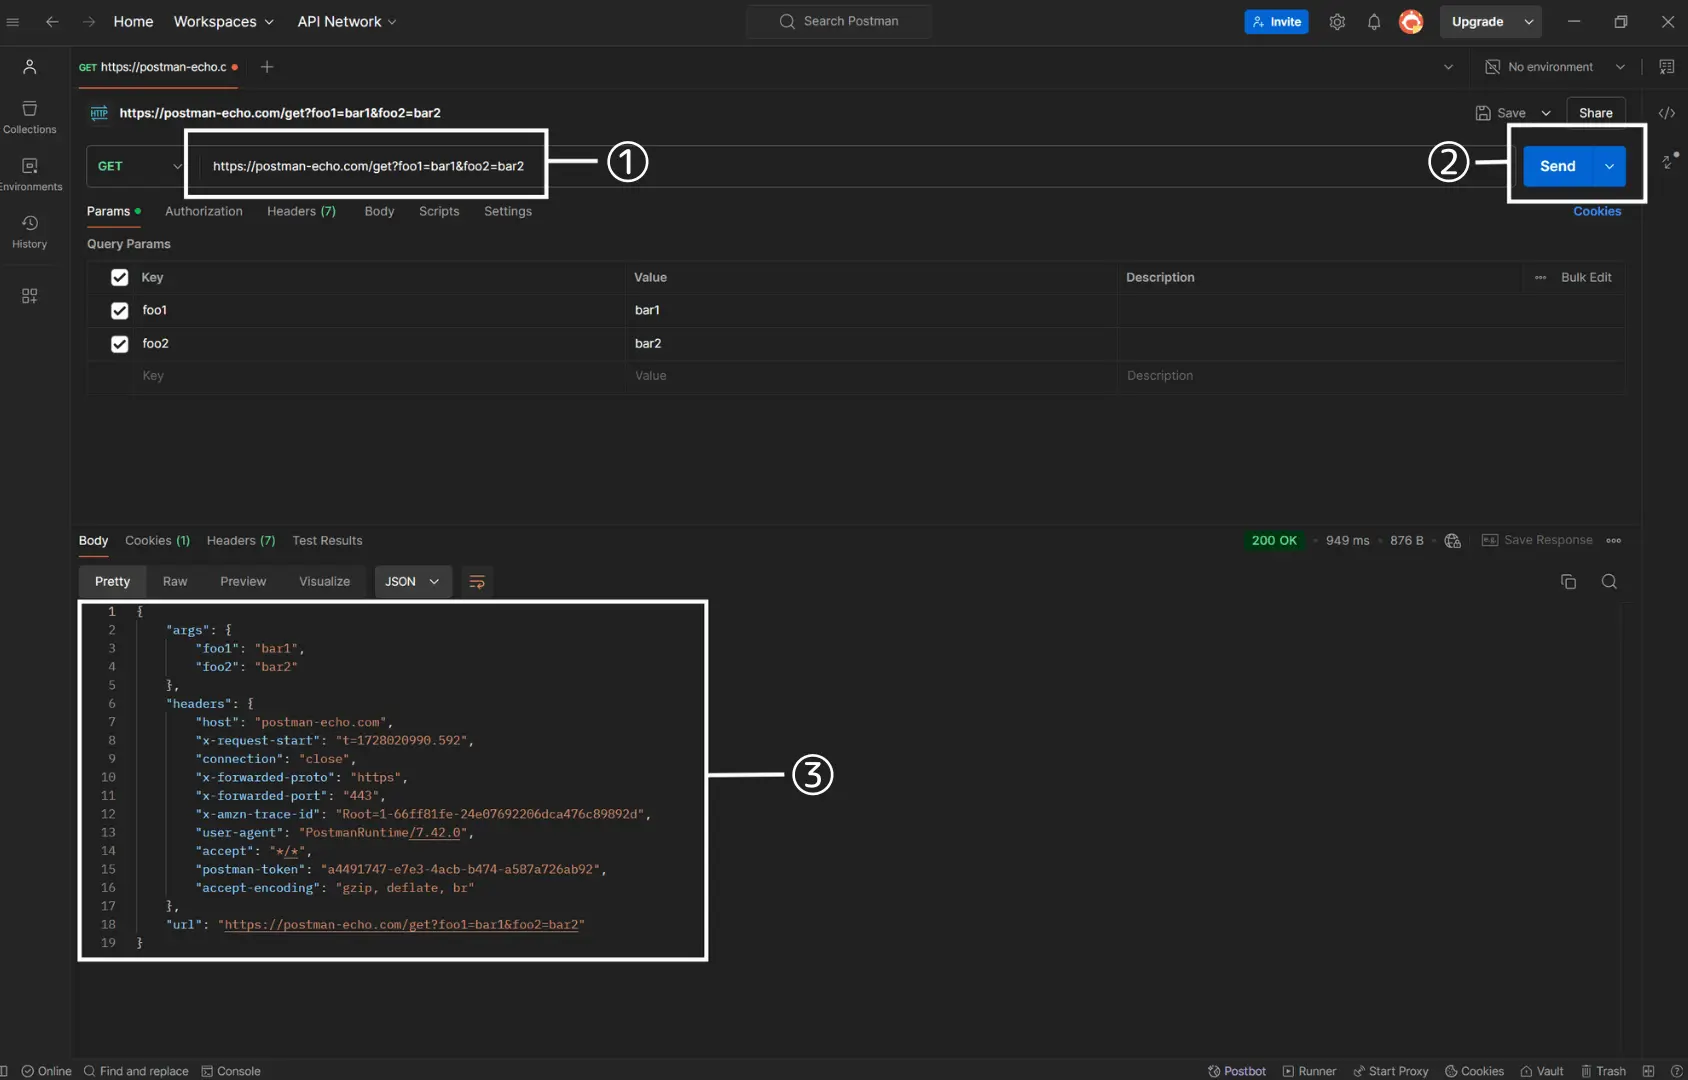Open the code snippet icon
This screenshot has width=1688, height=1080.
pyautogui.click(x=1666, y=113)
